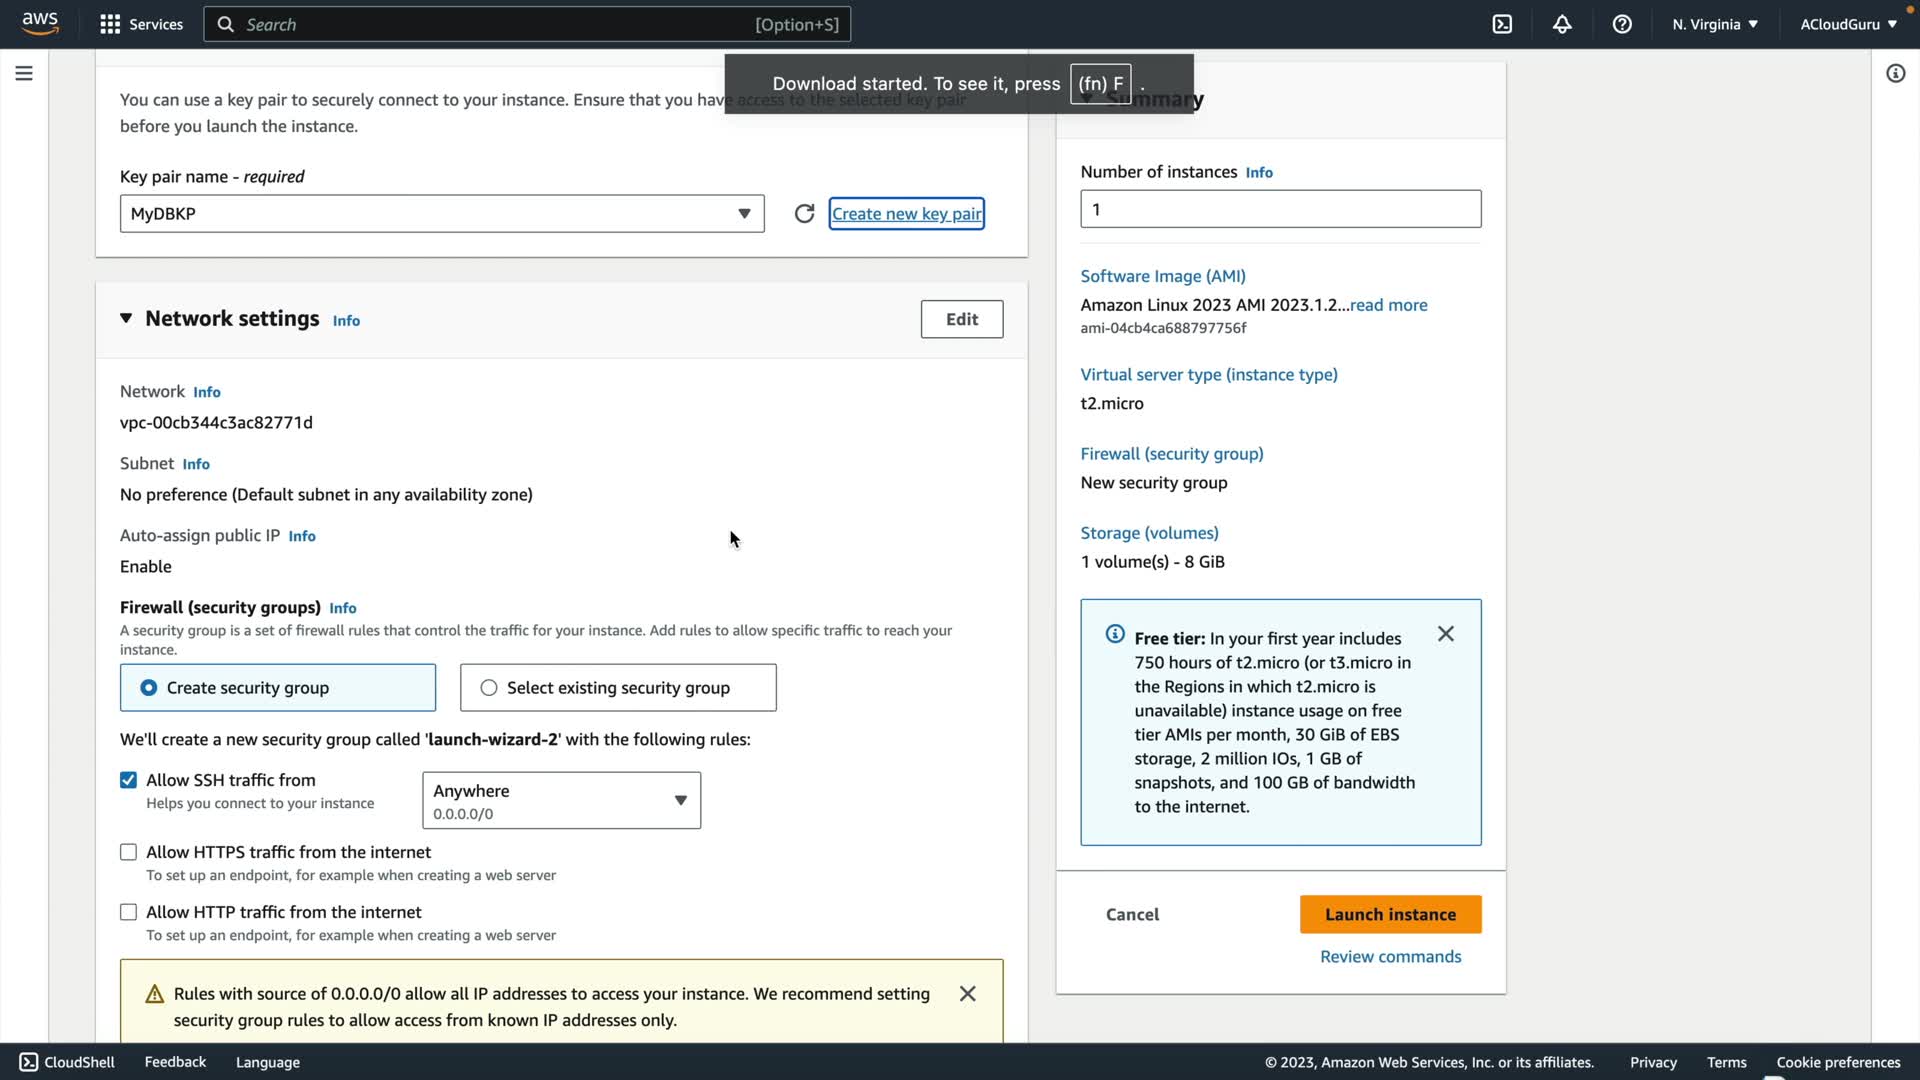Open the Anywhere SSH source dropdown

[561, 800]
